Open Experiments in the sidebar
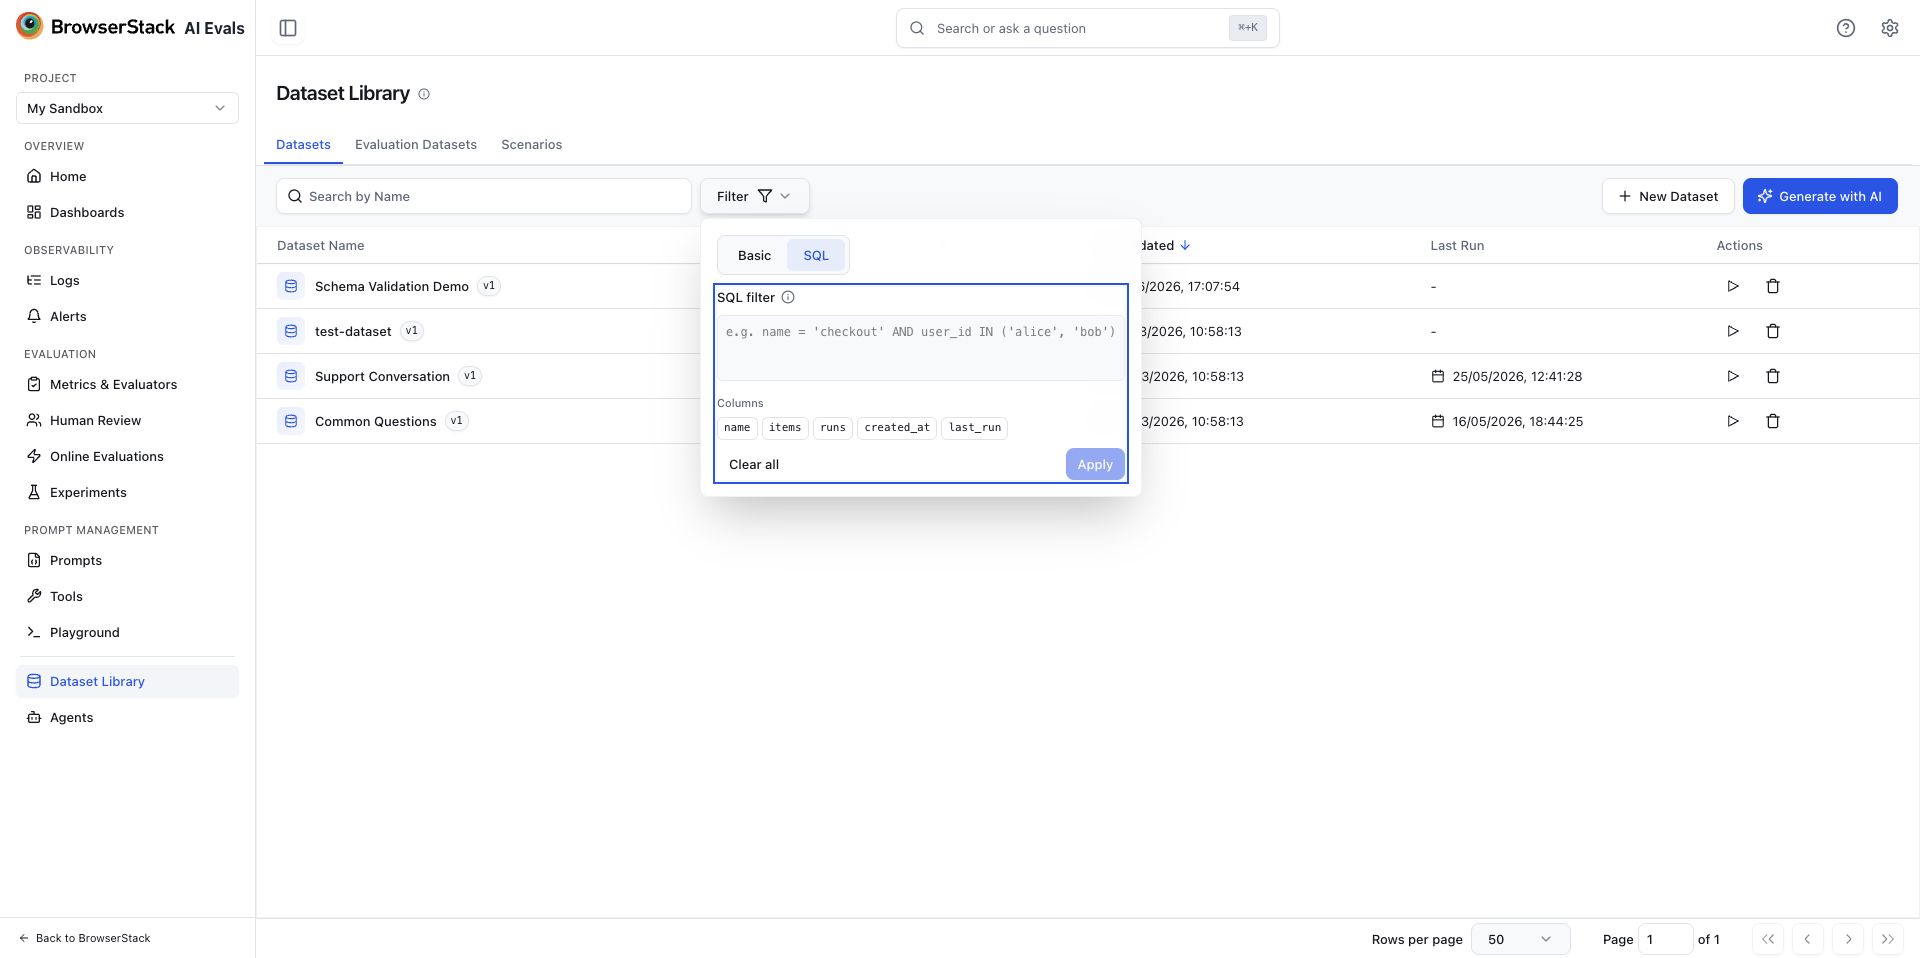The width and height of the screenshot is (1920, 958). (x=127, y=492)
